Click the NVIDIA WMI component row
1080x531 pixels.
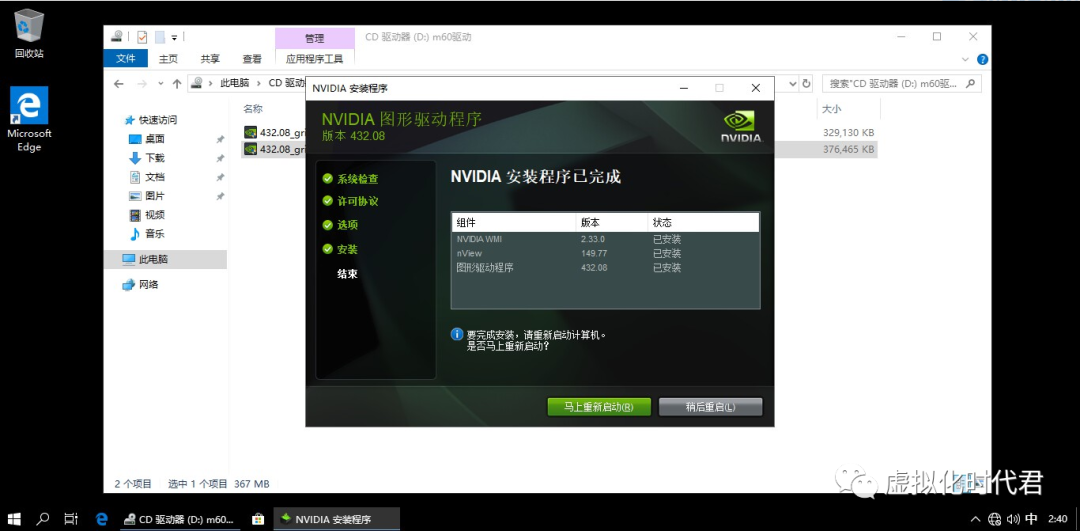(605, 240)
